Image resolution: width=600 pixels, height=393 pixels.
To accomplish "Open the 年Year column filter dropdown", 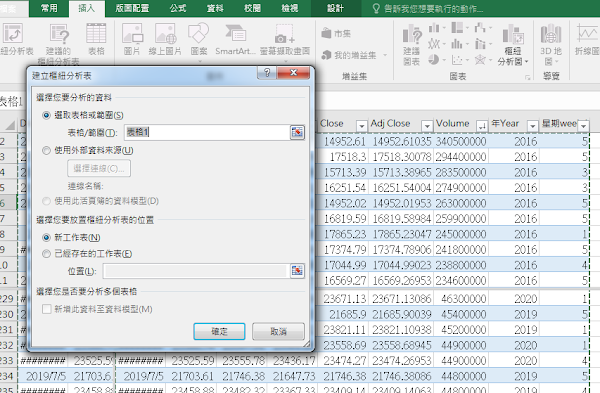I will 533,125.
